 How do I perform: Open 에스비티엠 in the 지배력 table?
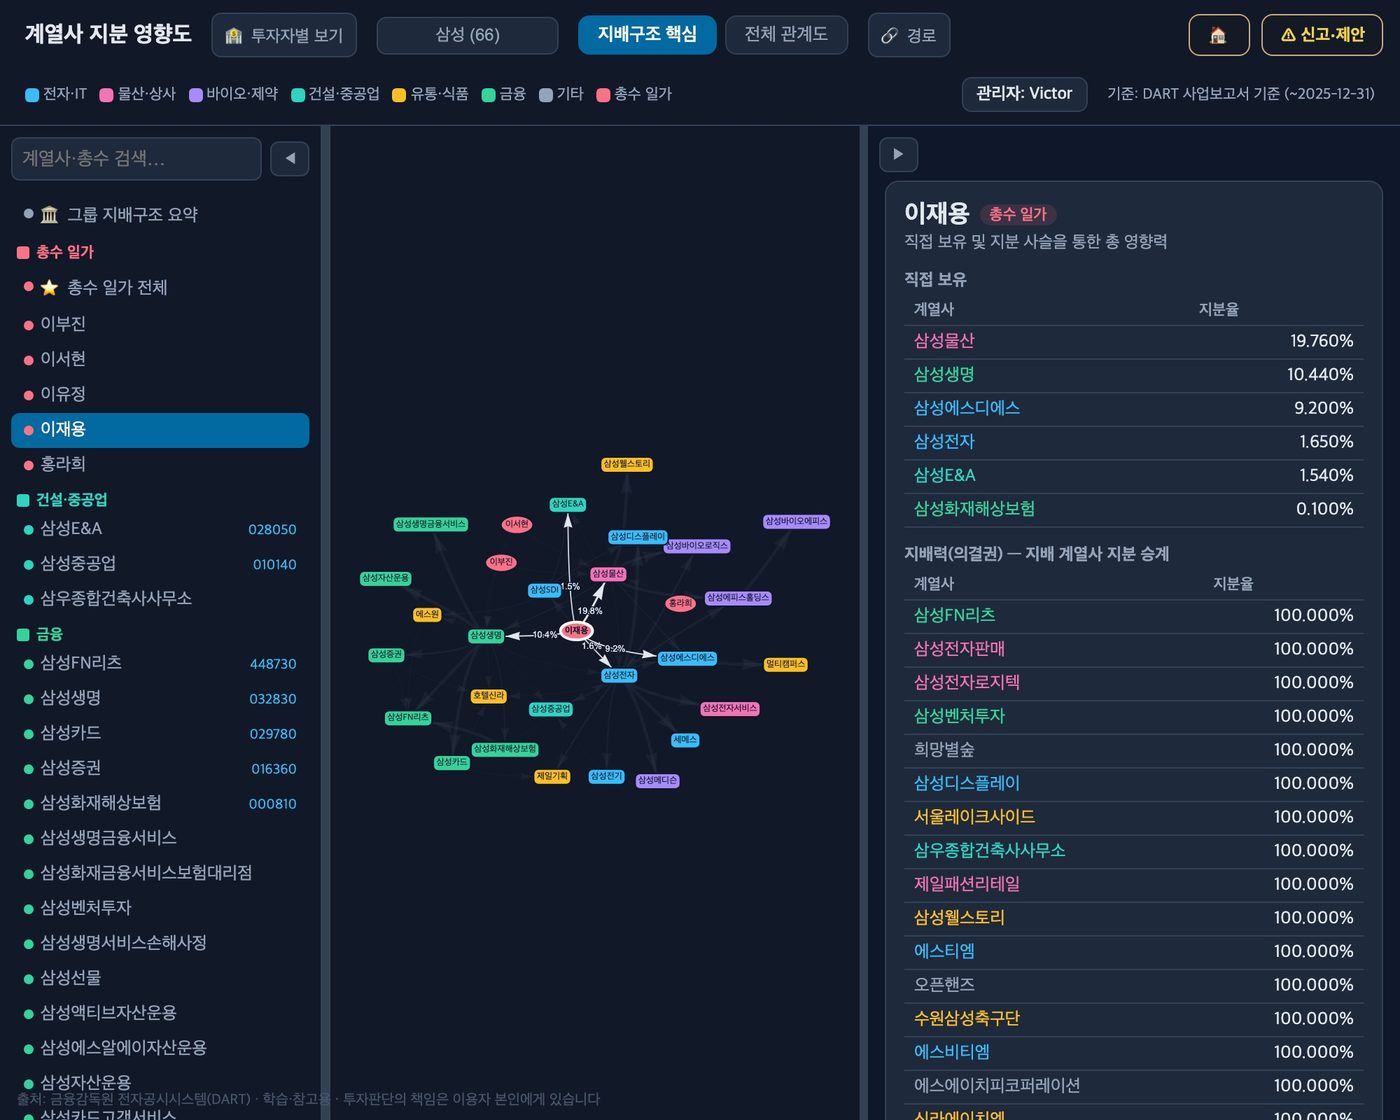(952, 1052)
